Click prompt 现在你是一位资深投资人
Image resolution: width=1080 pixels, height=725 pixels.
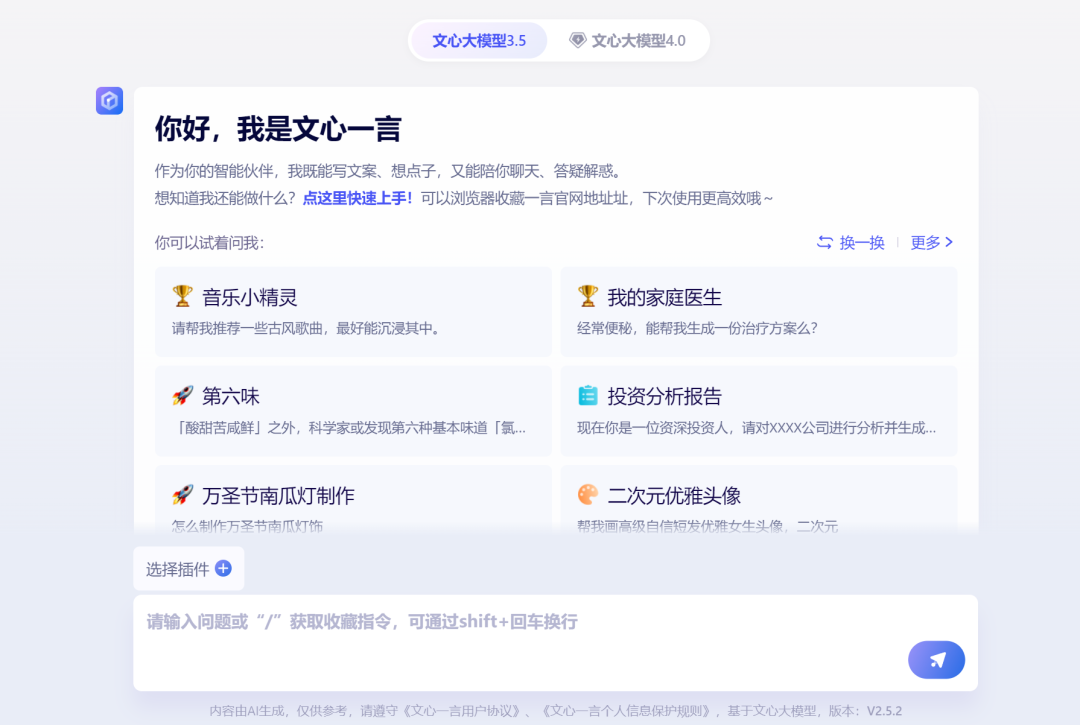(756, 428)
